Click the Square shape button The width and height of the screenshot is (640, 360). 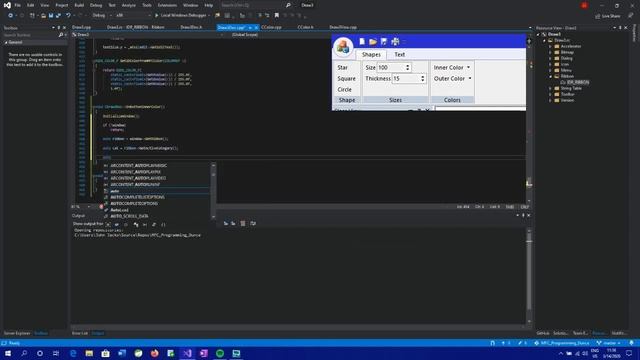[x=347, y=78]
